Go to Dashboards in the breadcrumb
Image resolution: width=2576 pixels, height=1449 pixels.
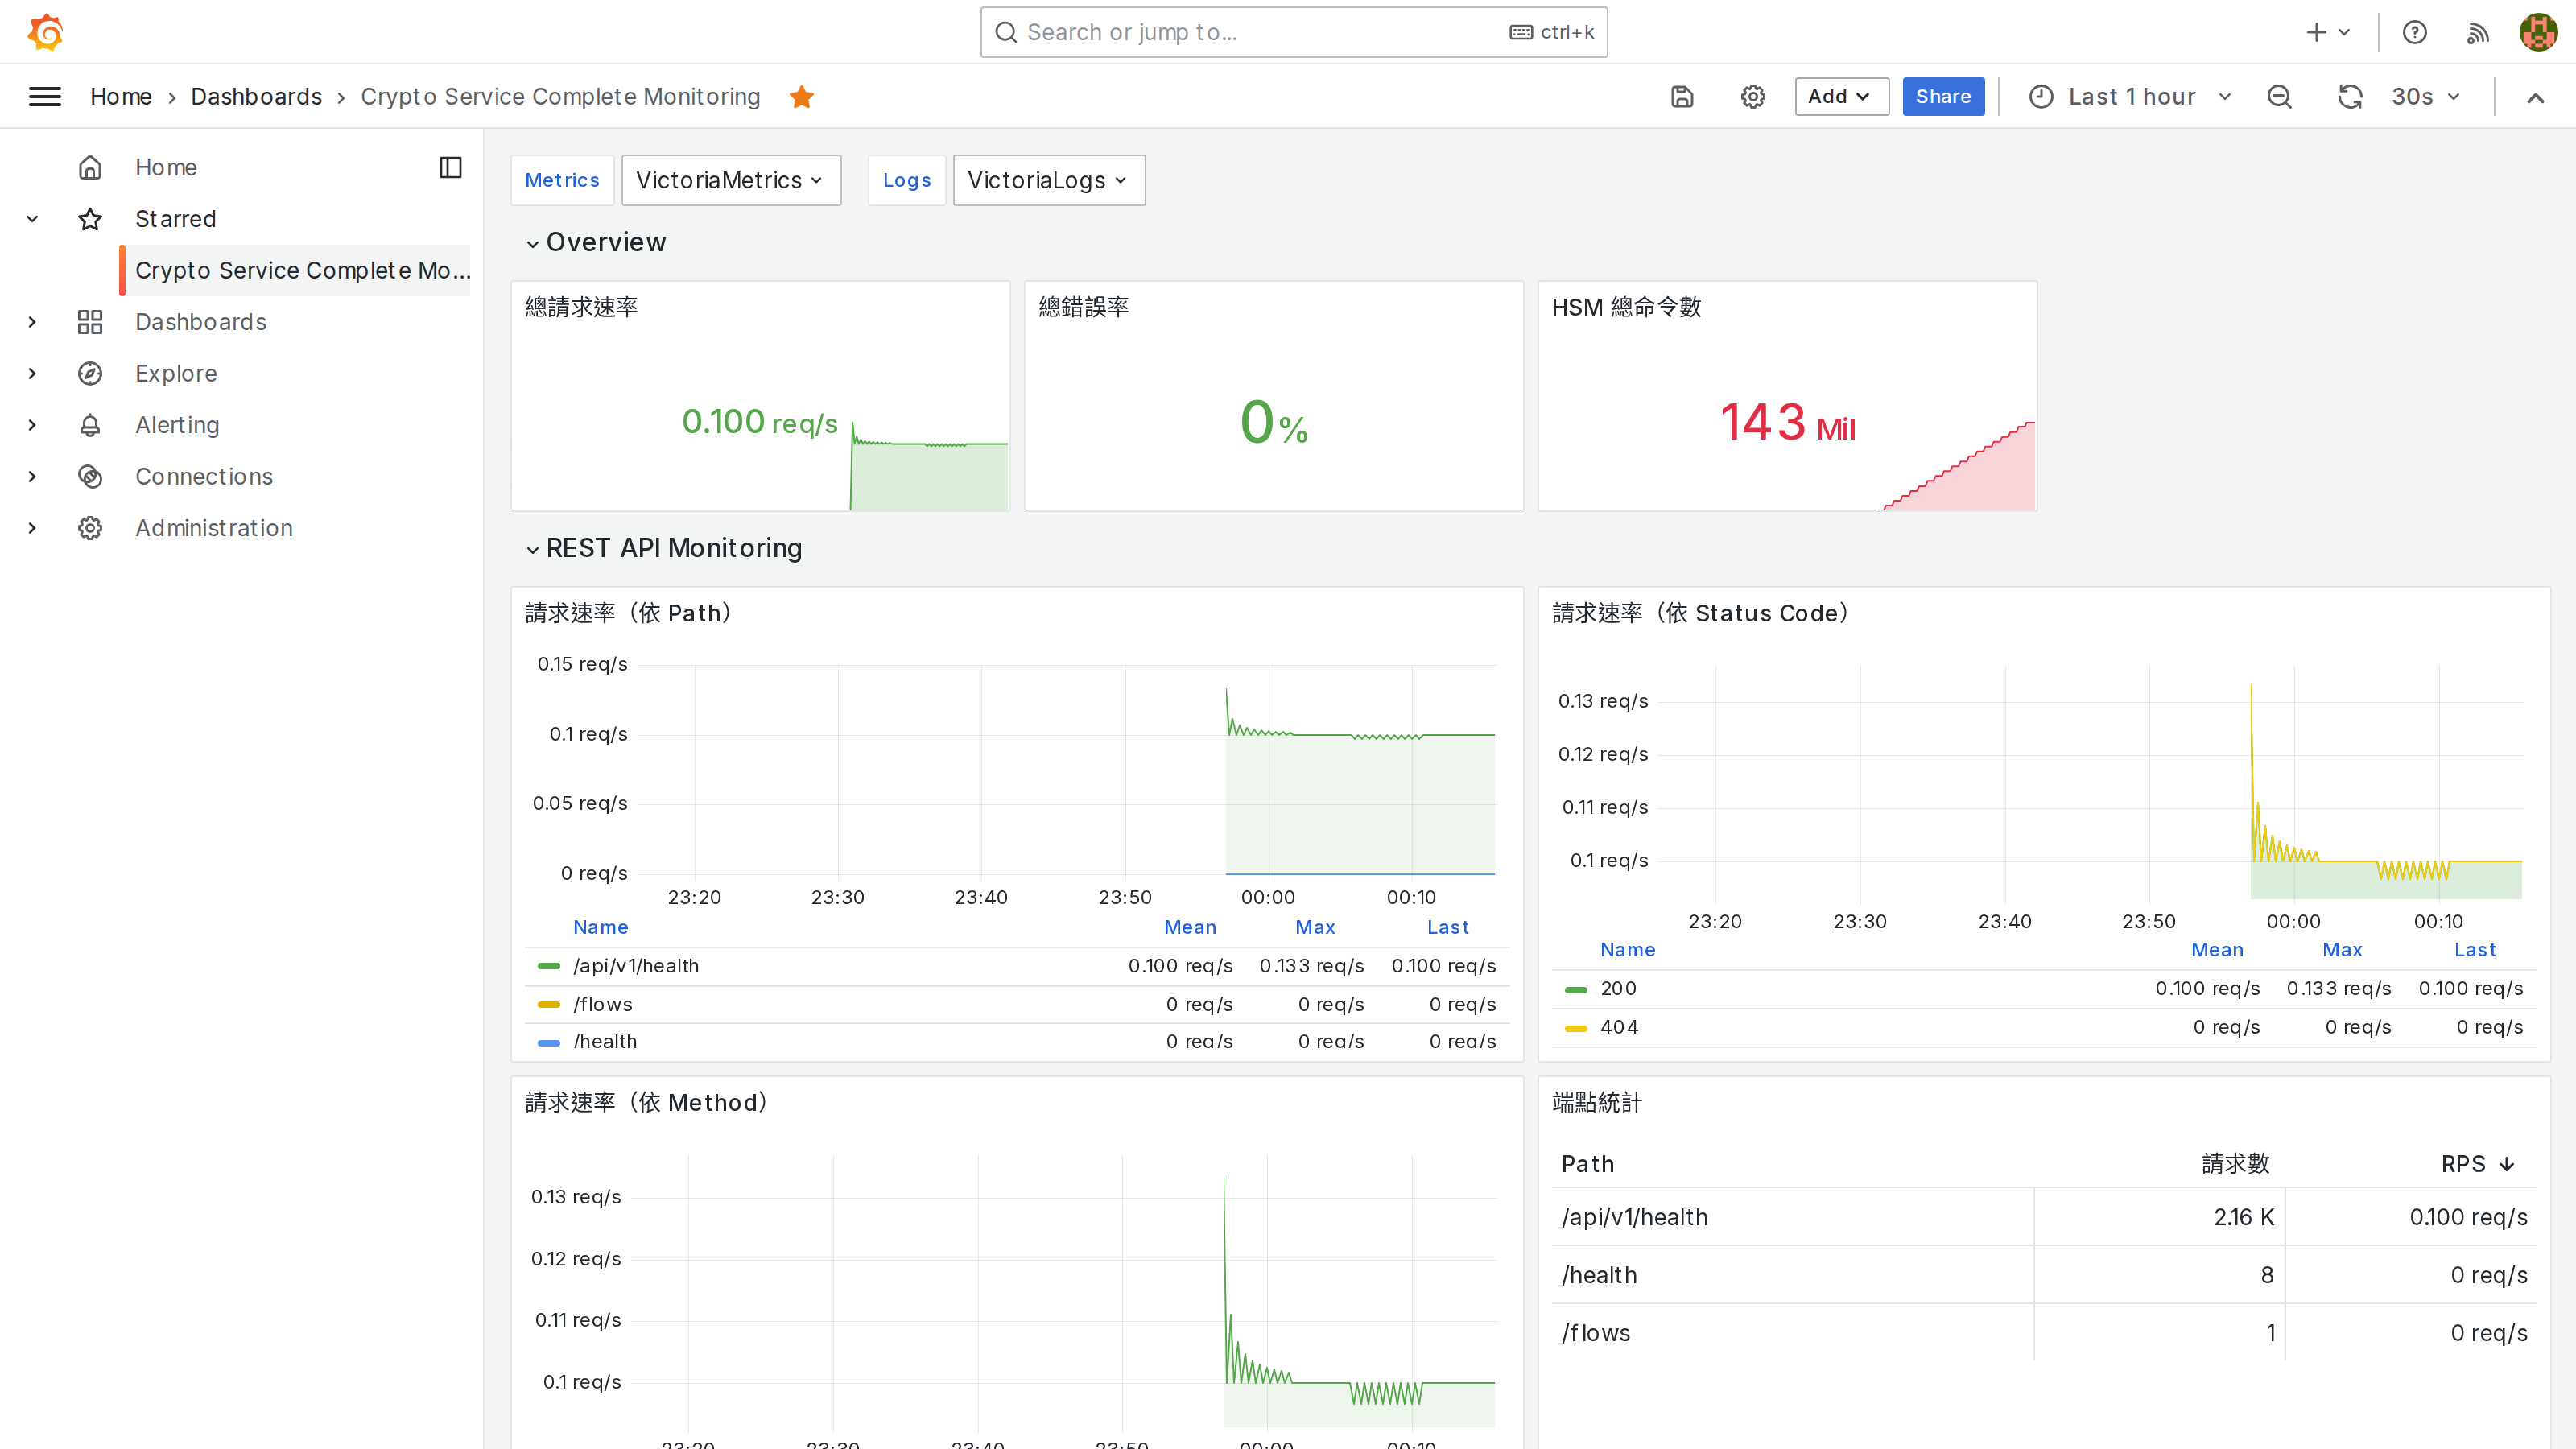coord(257,96)
